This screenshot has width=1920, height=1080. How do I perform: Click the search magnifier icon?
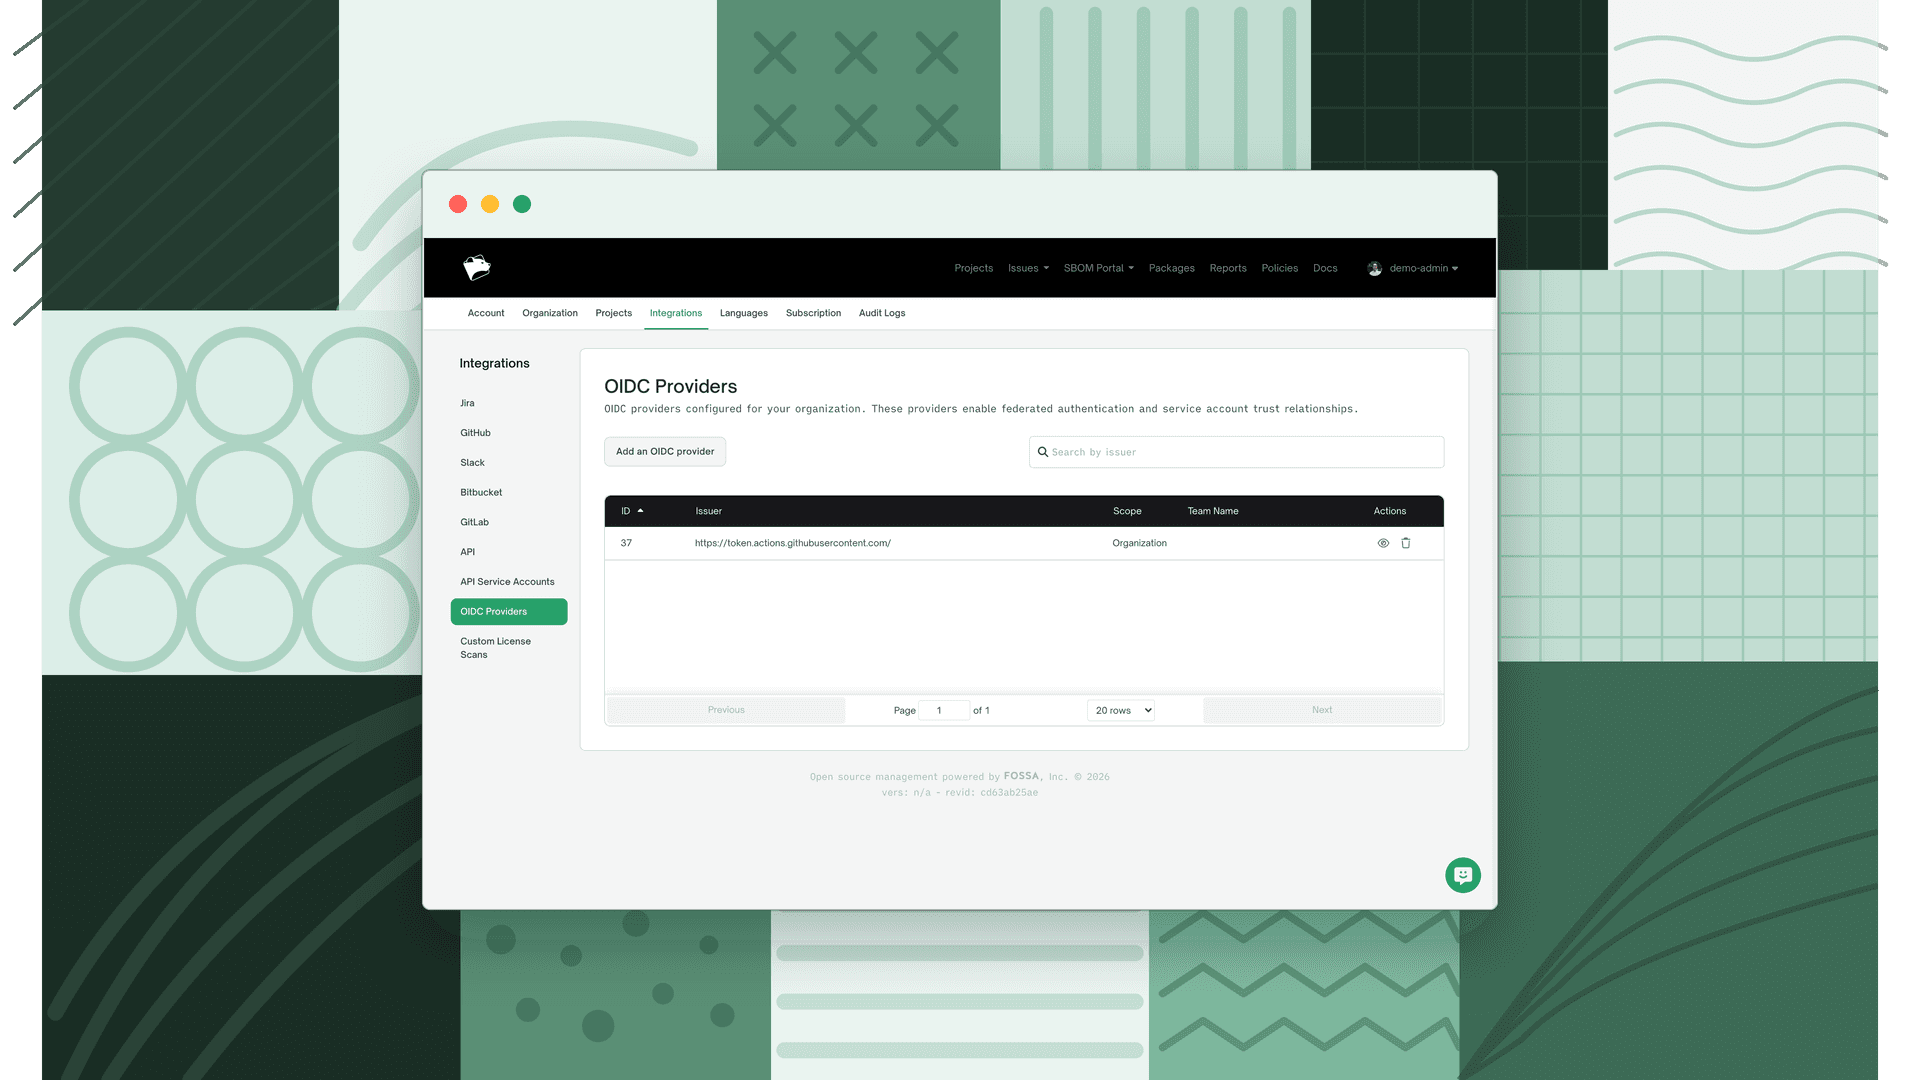pyautogui.click(x=1043, y=452)
